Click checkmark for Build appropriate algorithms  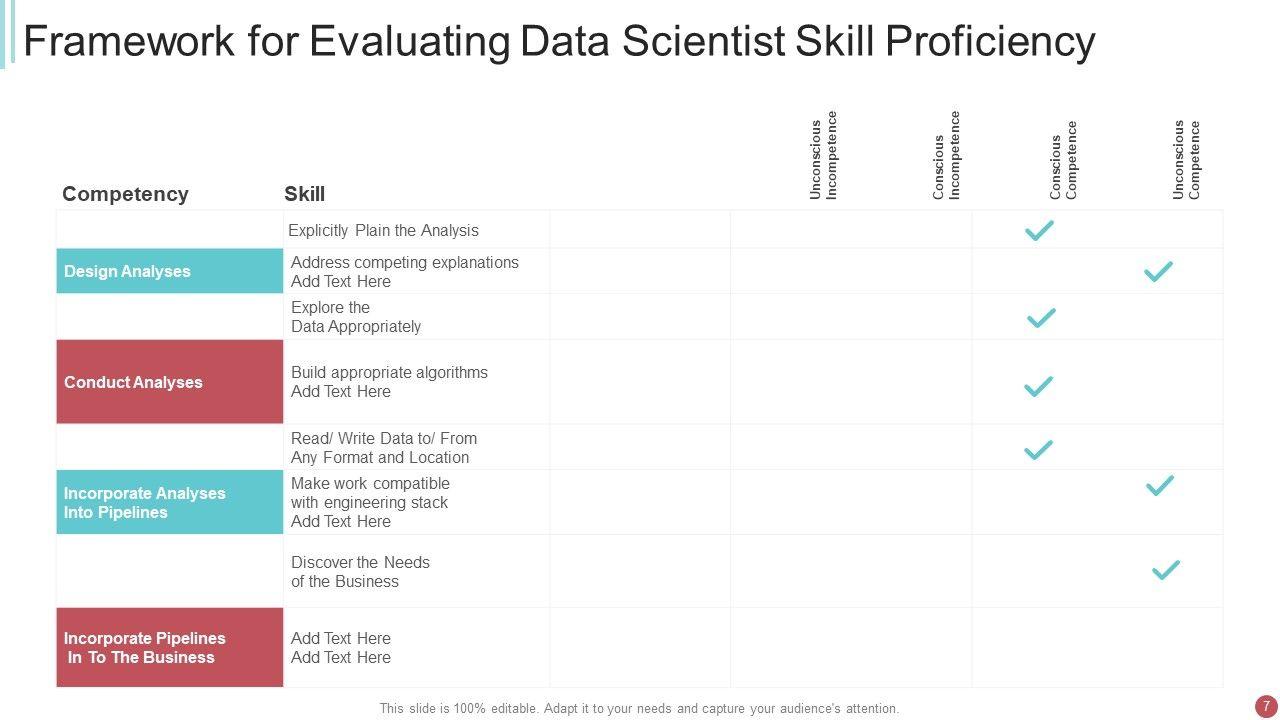(x=1039, y=386)
